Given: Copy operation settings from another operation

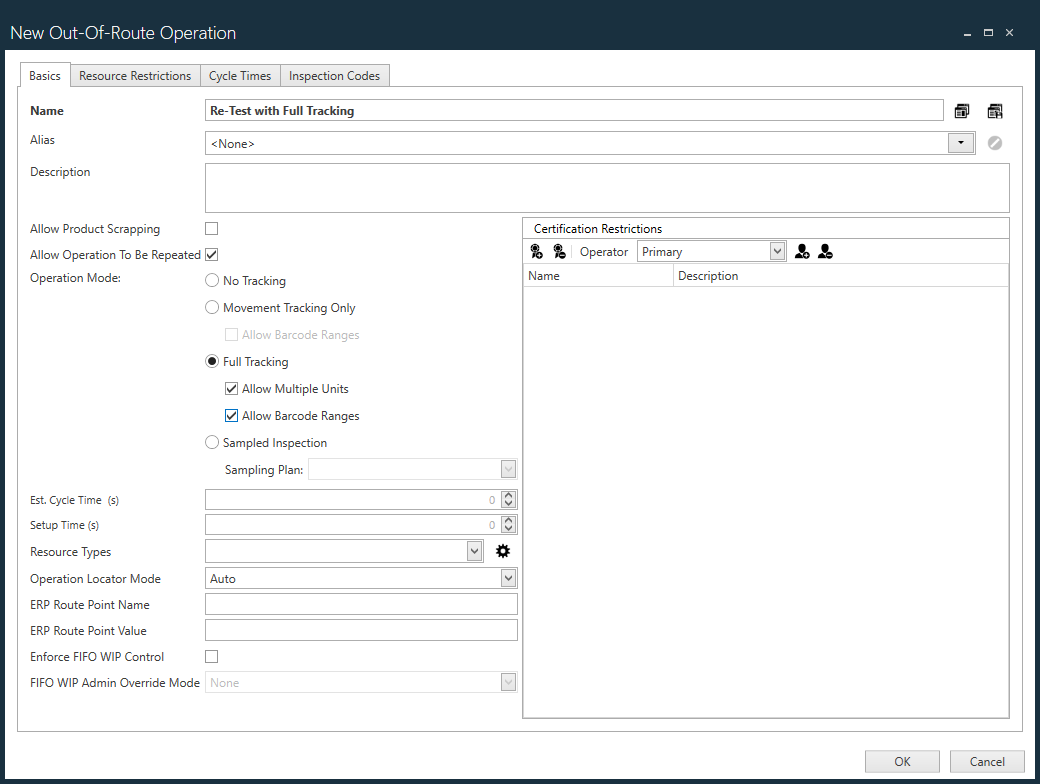Looking at the screenshot, I should coord(962,110).
